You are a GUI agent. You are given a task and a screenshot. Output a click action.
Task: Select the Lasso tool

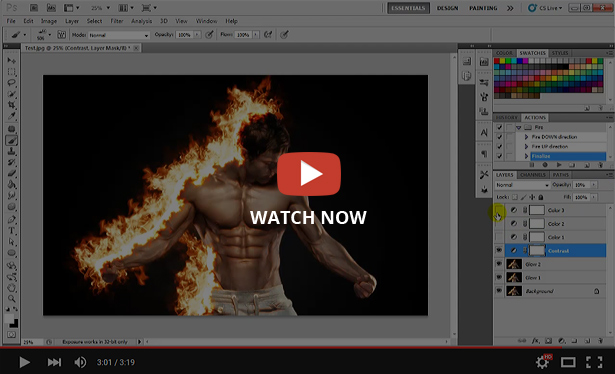(11, 83)
